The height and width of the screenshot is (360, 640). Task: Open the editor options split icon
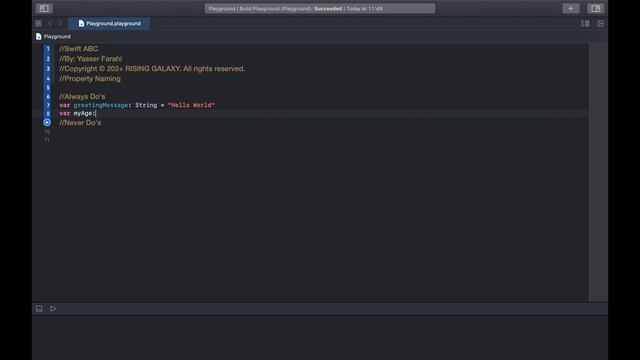coord(585,23)
